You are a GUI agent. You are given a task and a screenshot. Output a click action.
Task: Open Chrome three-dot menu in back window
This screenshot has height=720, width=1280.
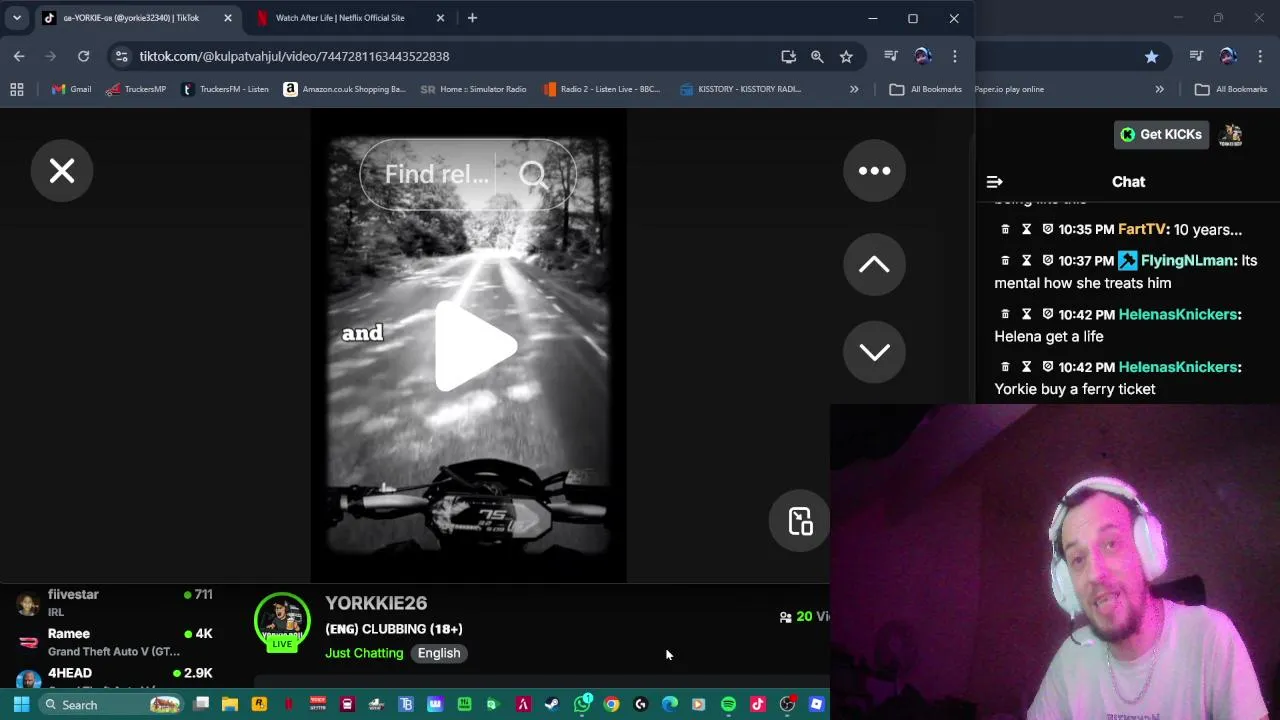click(1260, 57)
